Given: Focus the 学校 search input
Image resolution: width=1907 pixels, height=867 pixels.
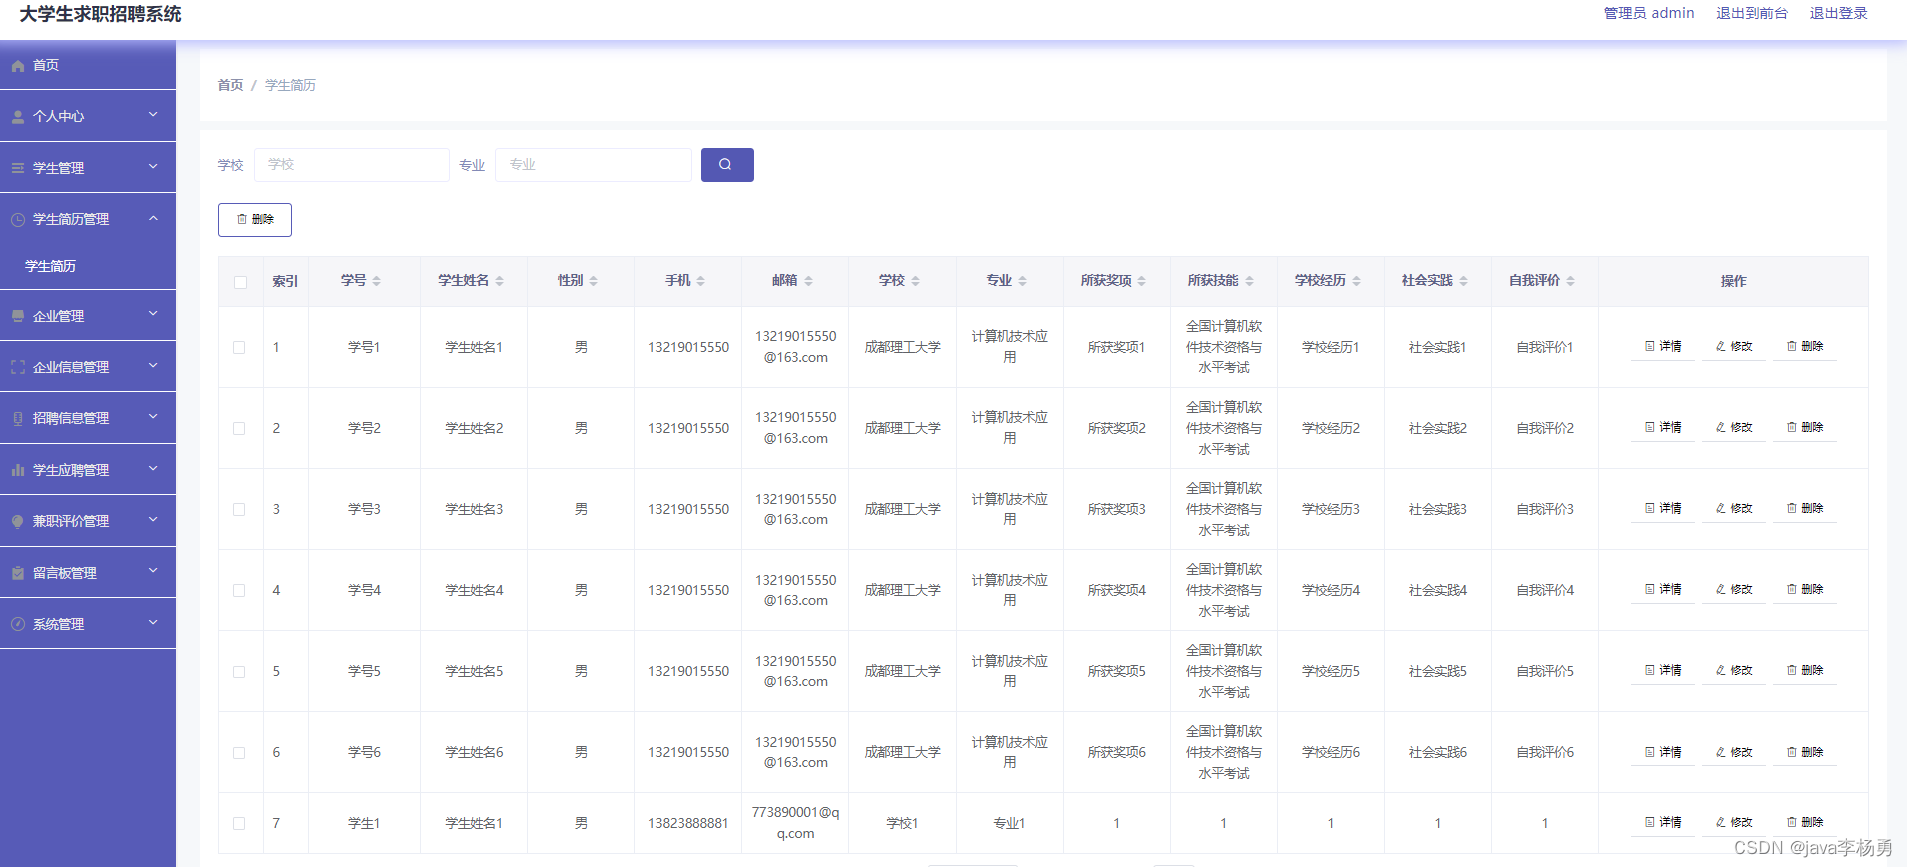Looking at the screenshot, I should [351, 165].
